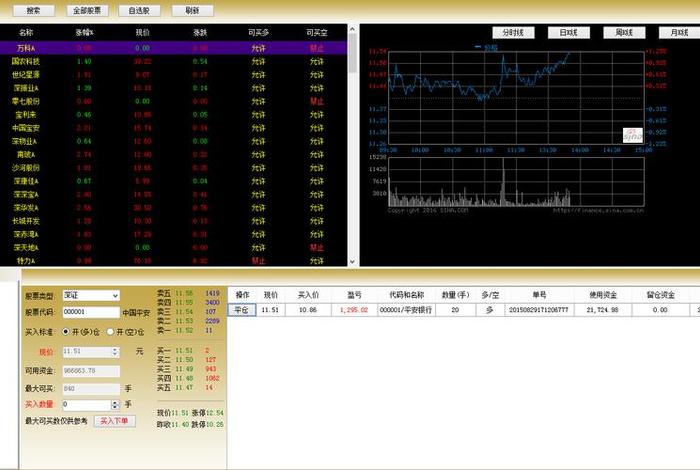
Task: Click the 使用资金 column header
Action: [603, 295]
